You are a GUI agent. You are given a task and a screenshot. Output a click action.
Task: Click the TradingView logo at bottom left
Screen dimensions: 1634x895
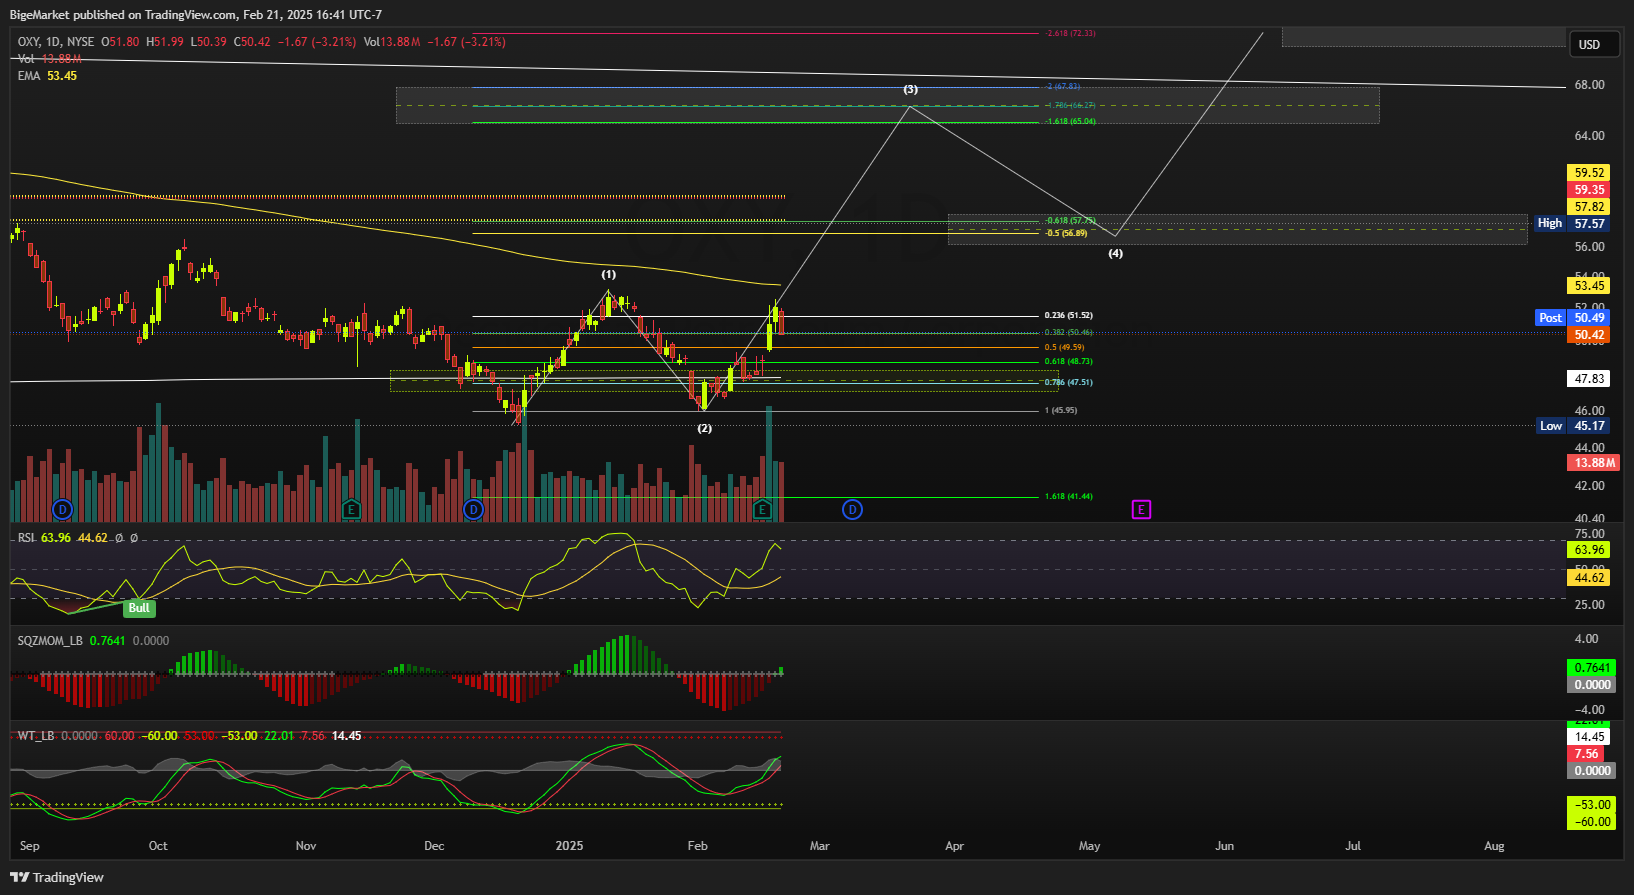pos(57,877)
